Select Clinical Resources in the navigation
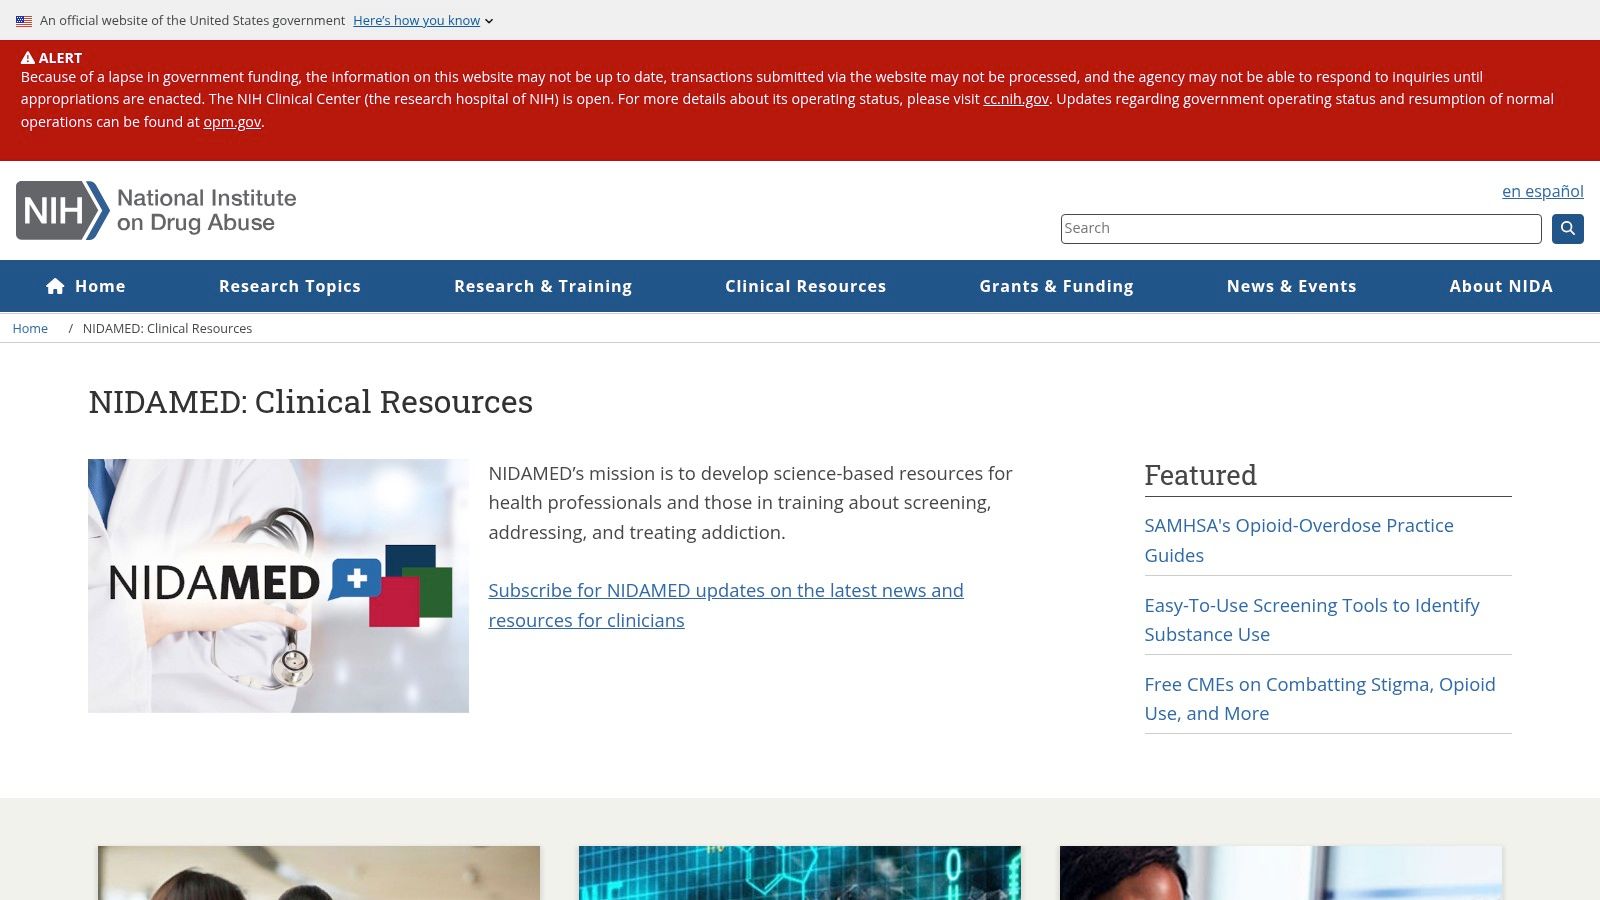Screen dimensions: 1600x900 pyautogui.click(x=805, y=286)
